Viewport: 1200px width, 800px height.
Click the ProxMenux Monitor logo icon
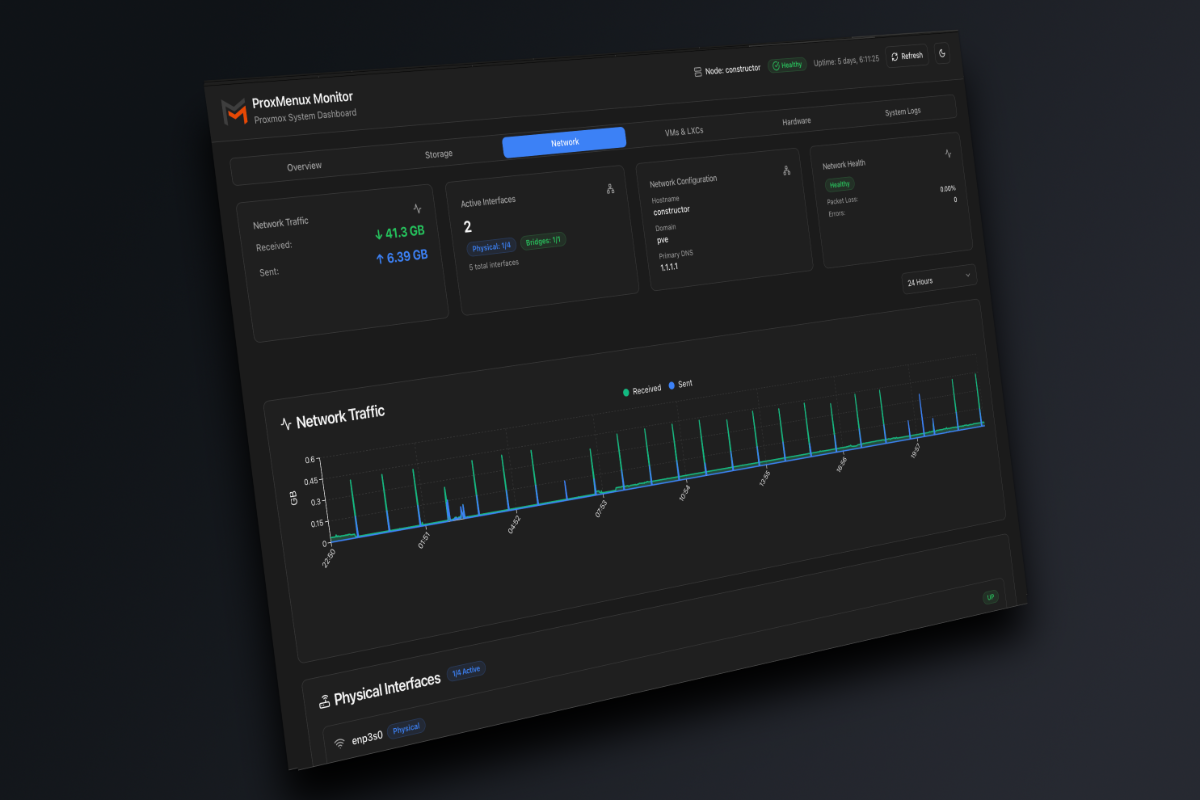[234, 113]
